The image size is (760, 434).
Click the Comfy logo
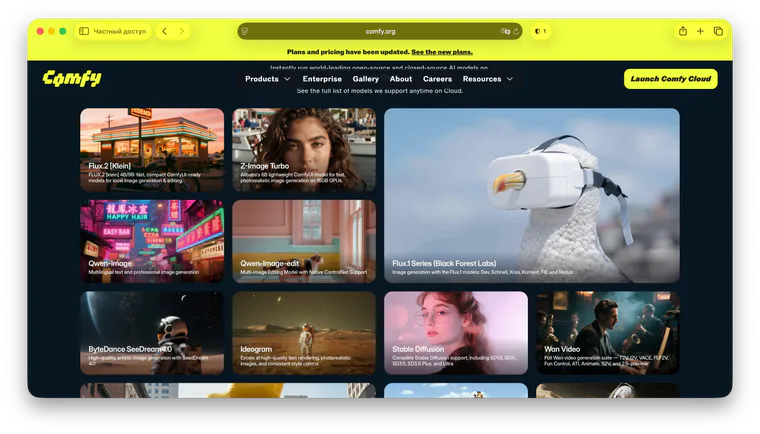pyautogui.click(x=72, y=79)
